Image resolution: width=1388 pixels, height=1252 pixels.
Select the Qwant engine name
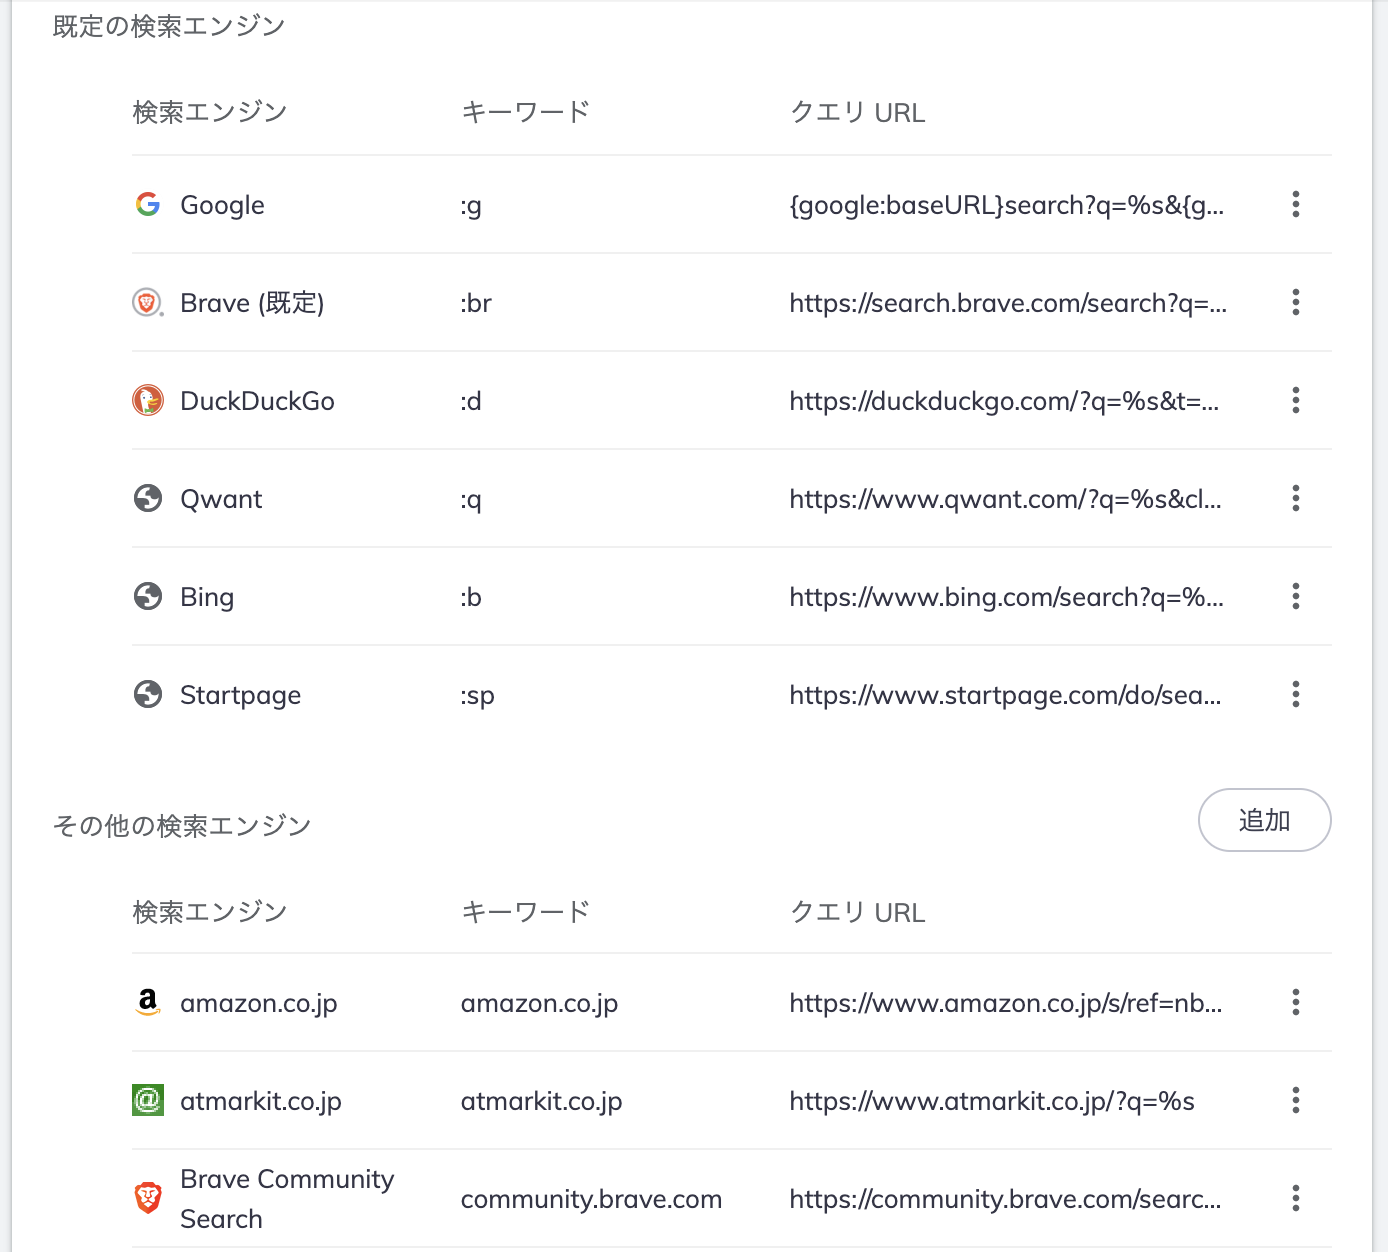pyautogui.click(x=221, y=499)
